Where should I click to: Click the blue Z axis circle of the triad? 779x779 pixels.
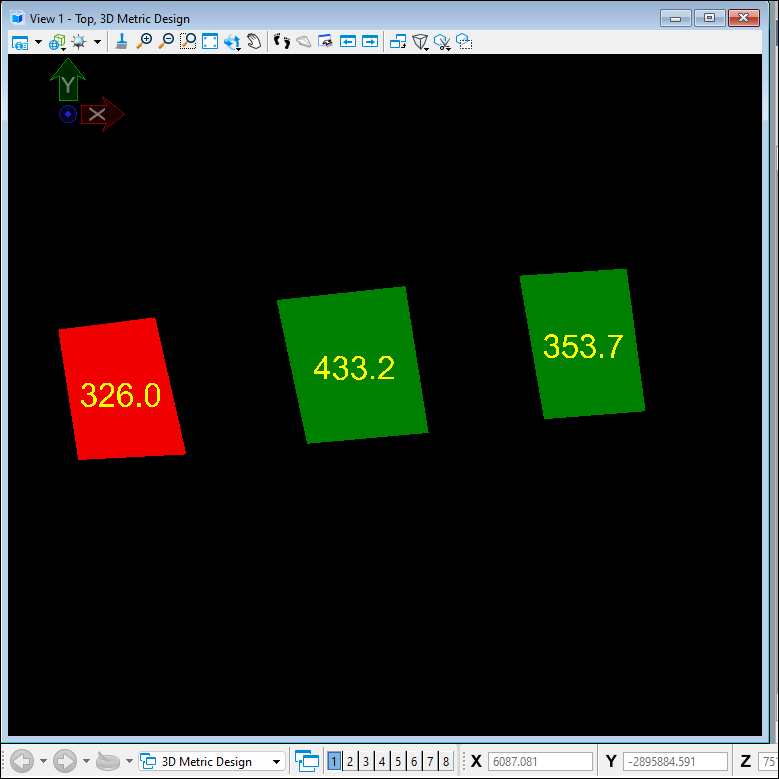pyautogui.click(x=68, y=114)
